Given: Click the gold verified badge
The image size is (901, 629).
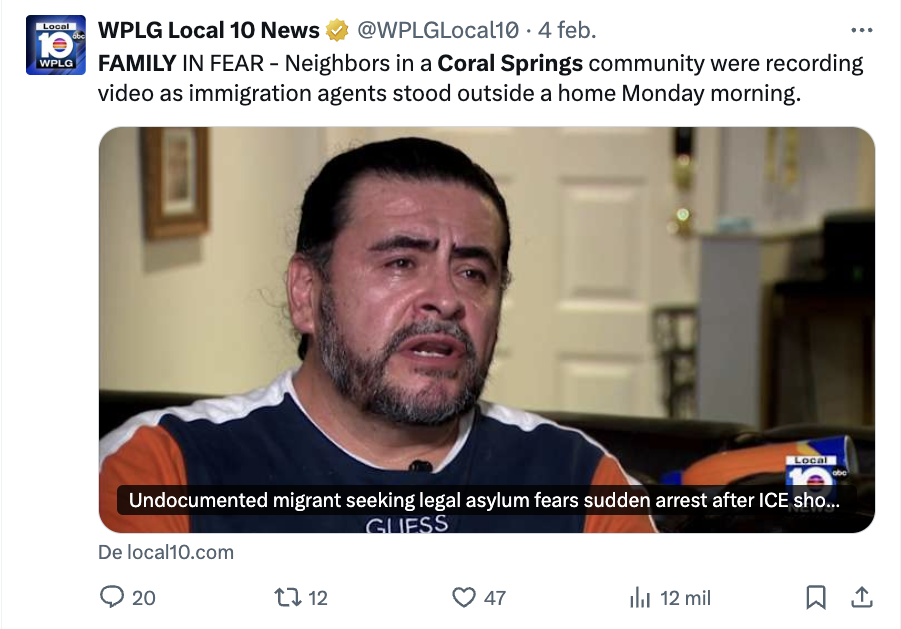Looking at the screenshot, I should (337, 30).
